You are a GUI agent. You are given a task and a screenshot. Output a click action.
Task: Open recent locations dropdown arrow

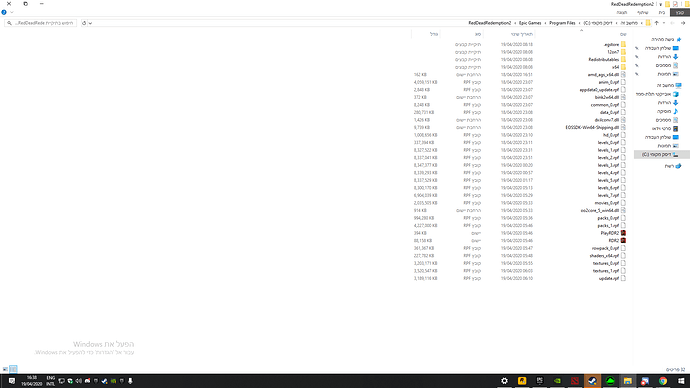point(664,23)
